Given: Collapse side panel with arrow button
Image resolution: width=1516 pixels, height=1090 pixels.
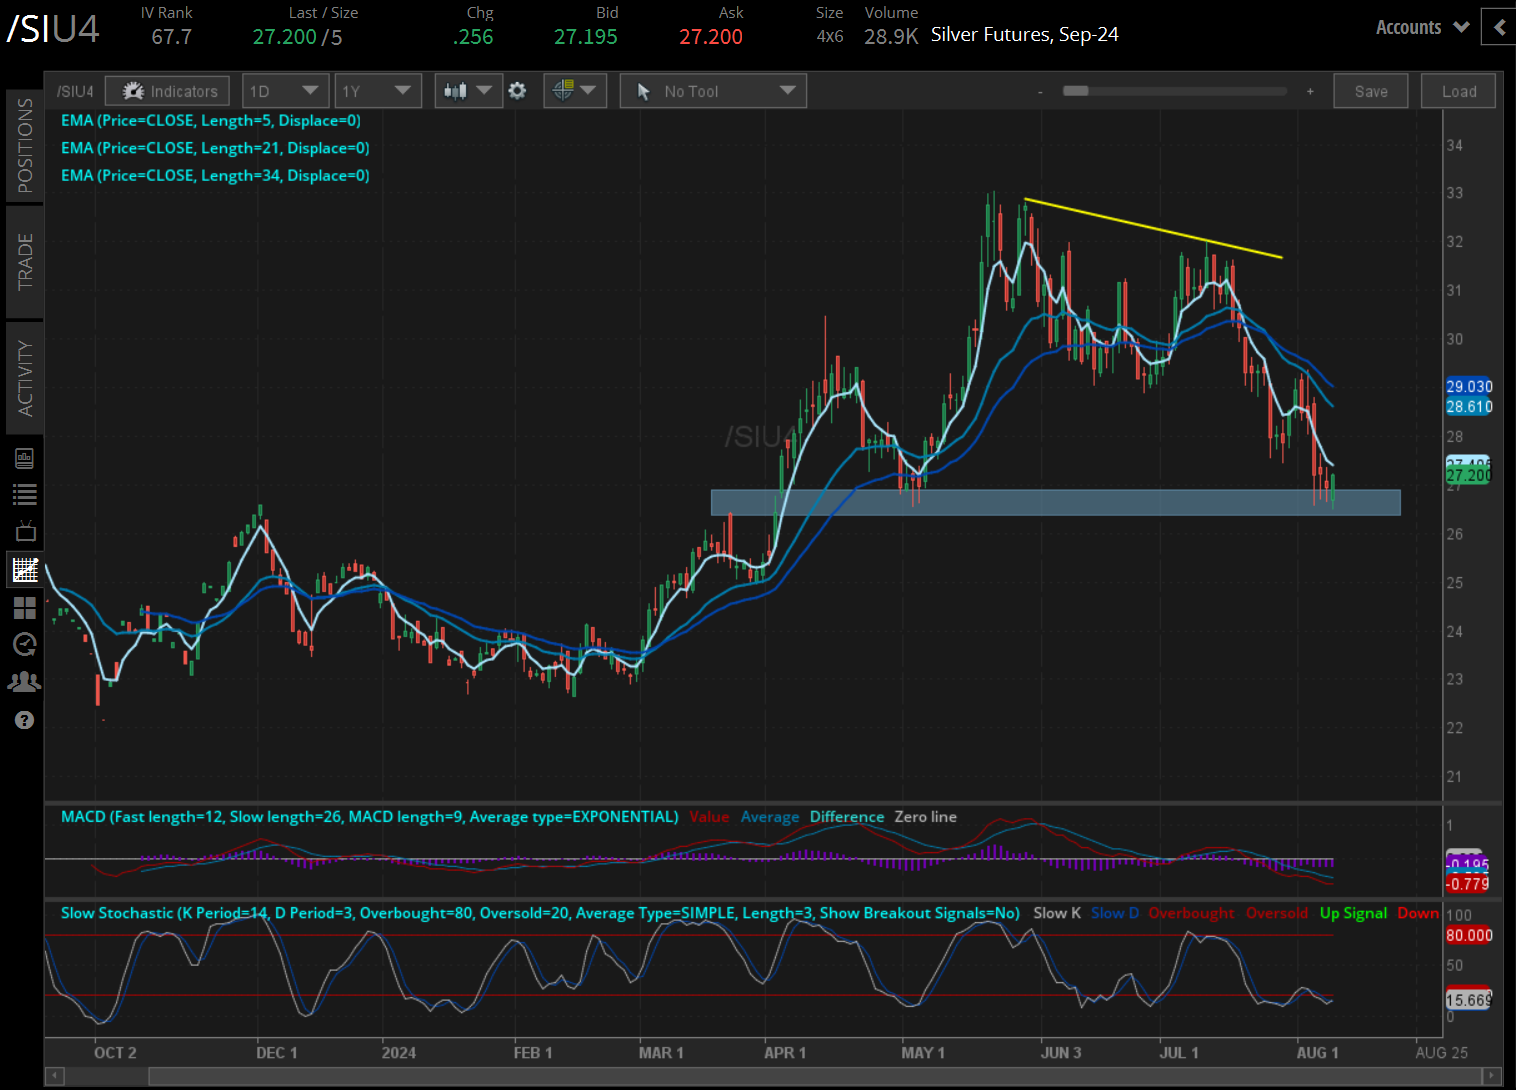Looking at the screenshot, I should click(1498, 27).
